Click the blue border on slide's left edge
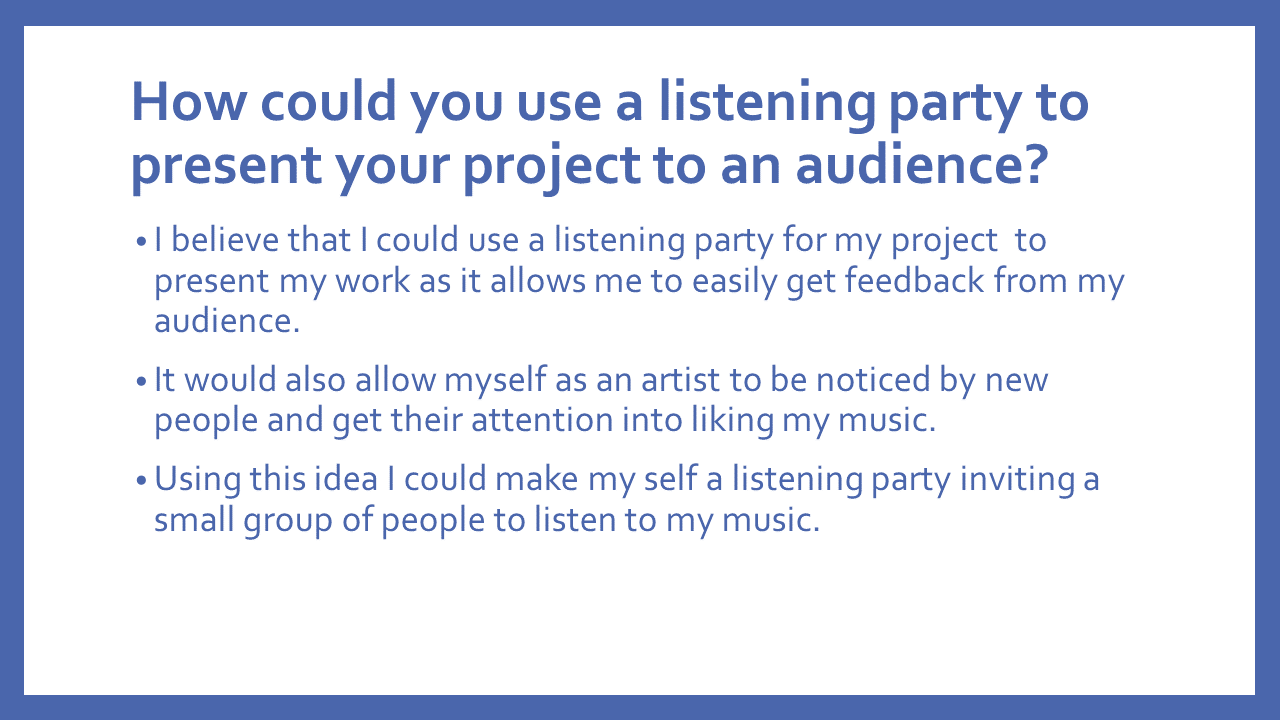This screenshot has width=1280, height=720. click(11, 360)
